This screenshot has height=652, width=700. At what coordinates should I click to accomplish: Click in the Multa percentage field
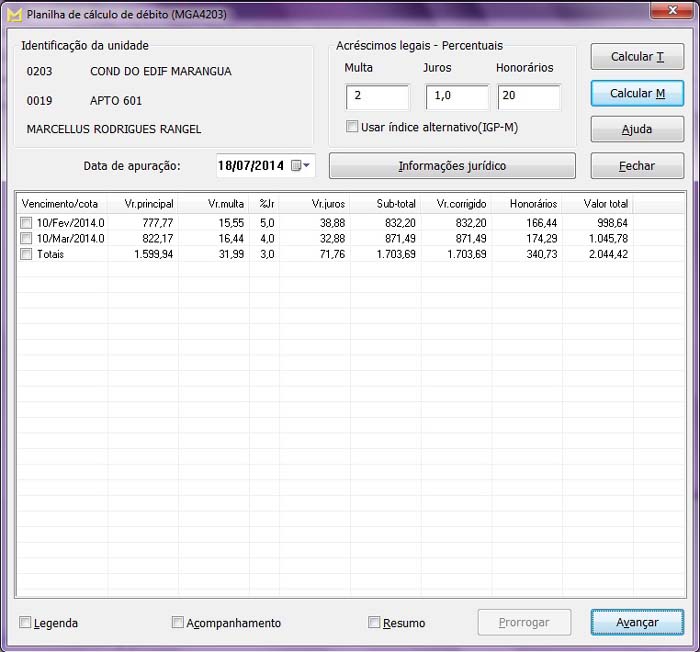click(377, 97)
